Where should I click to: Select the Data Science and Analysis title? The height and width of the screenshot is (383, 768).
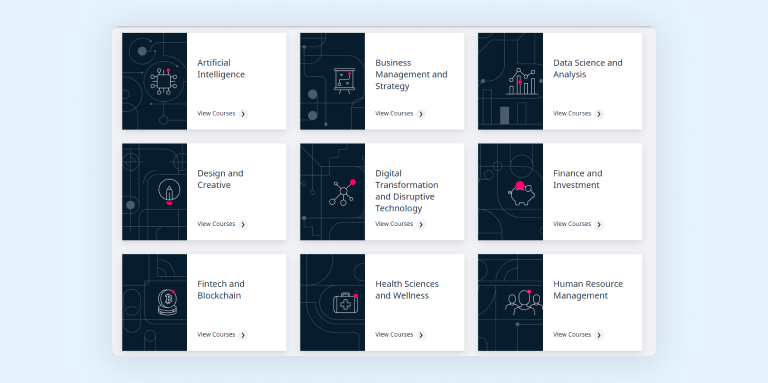588,69
